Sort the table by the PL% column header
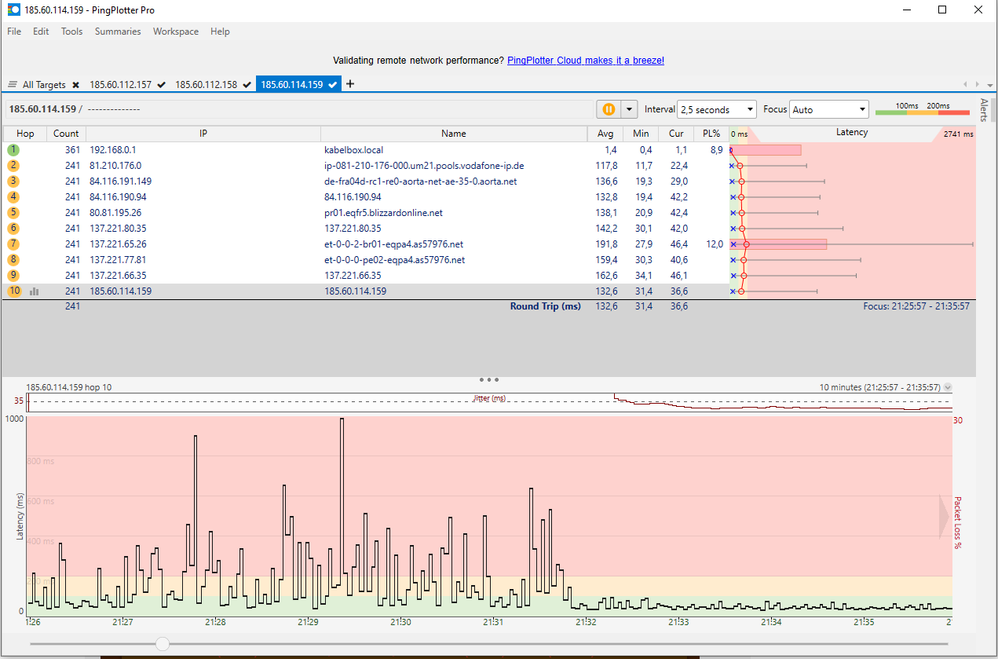Image resolution: width=998 pixels, height=659 pixels. 711,133
